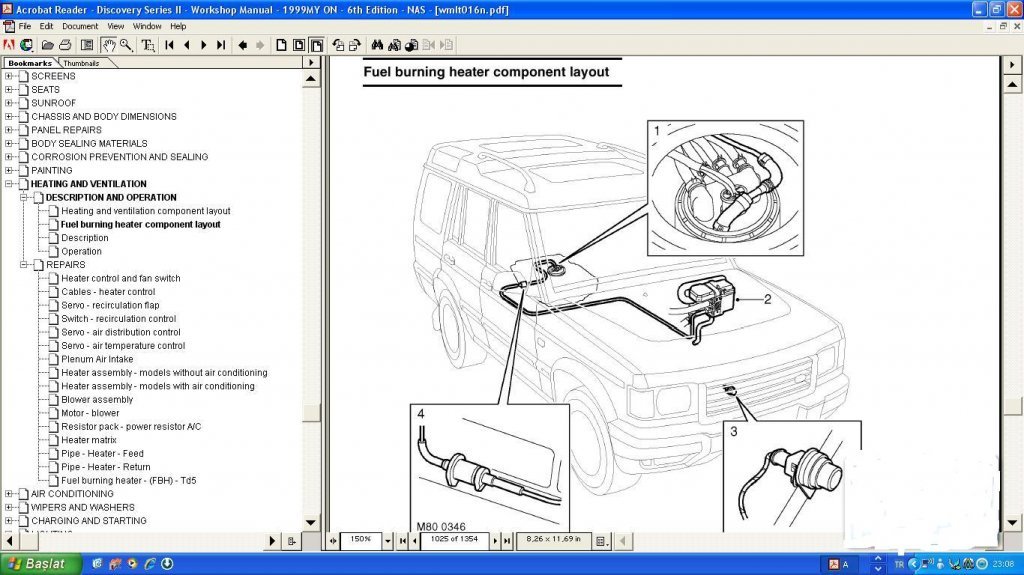The width and height of the screenshot is (1024, 575).
Task: Open the zoom percentage dropdown arrow
Action: [x=388, y=541]
